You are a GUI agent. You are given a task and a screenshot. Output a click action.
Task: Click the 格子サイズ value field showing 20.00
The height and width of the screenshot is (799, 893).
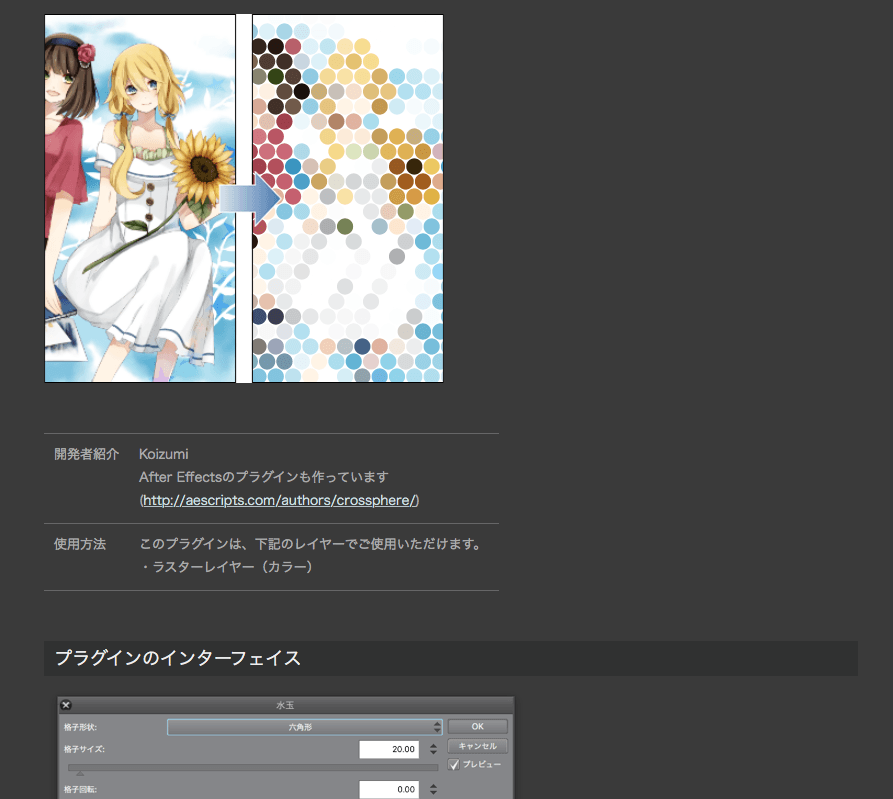[x=389, y=749]
